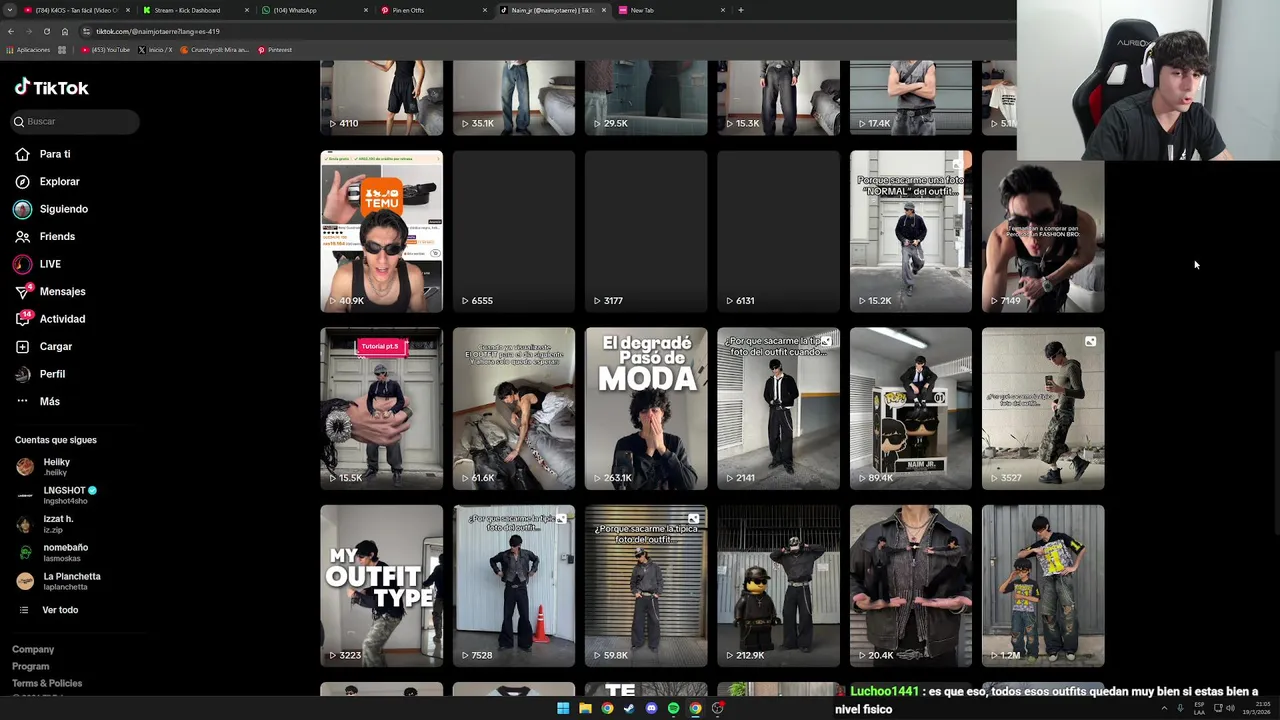
Task: Expand the Program footer section
Action: (30, 666)
